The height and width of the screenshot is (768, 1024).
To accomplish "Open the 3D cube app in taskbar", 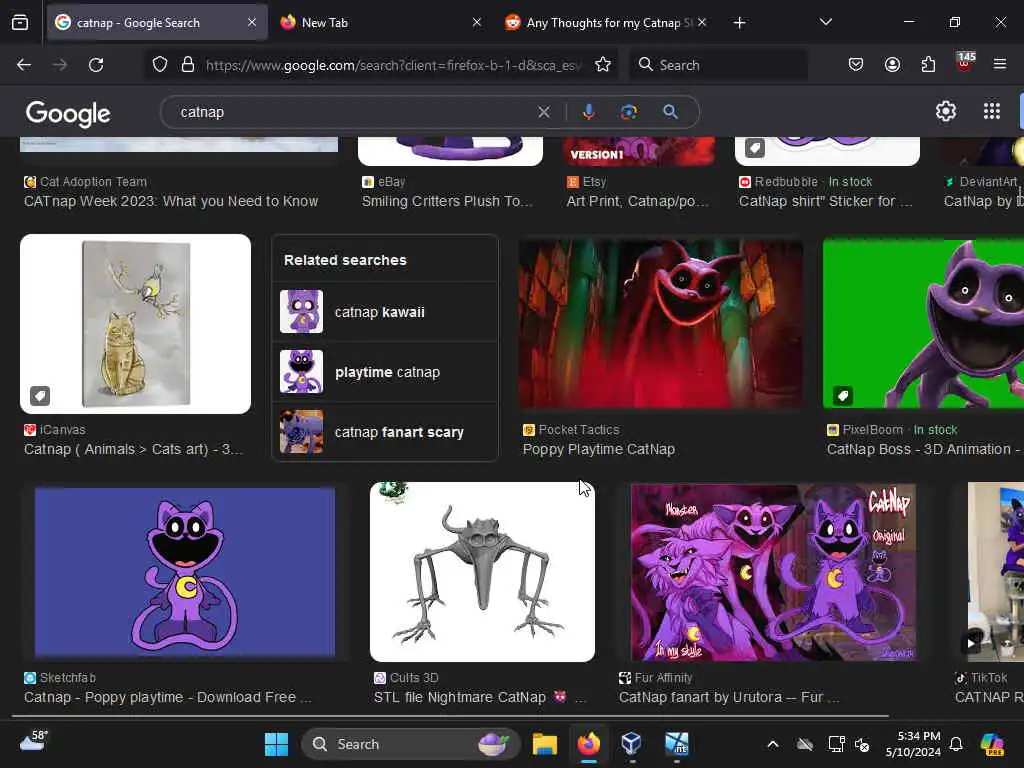I will [x=631, y=744].
